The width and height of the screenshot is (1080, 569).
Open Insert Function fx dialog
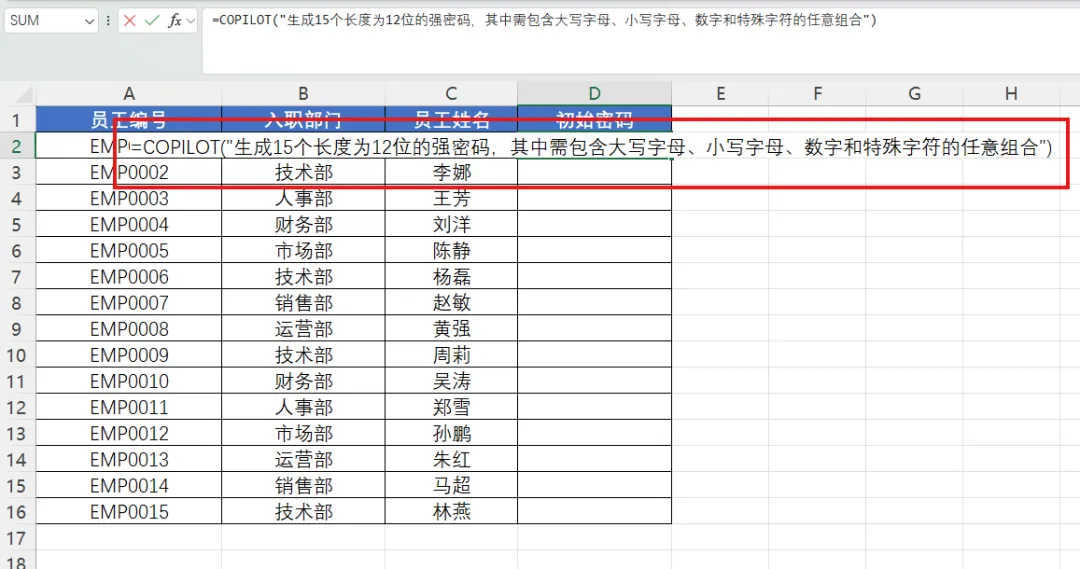tap(175, 21)
